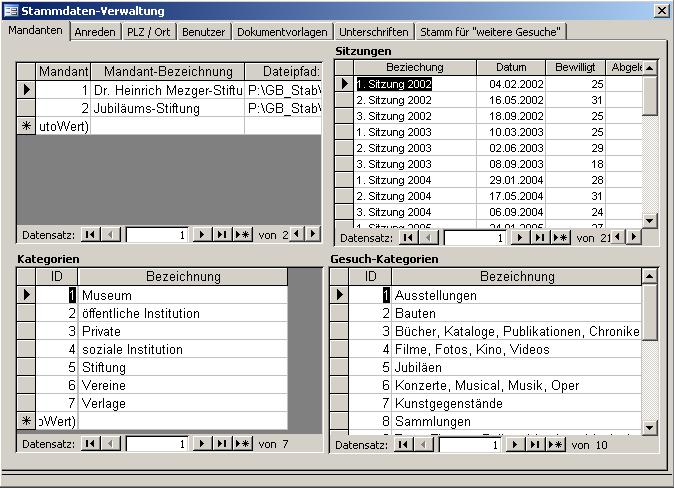Screen dimensions: 674x488
Task: Go to previous record in Sitzungen navigator
Action: [x=429, y=238]
